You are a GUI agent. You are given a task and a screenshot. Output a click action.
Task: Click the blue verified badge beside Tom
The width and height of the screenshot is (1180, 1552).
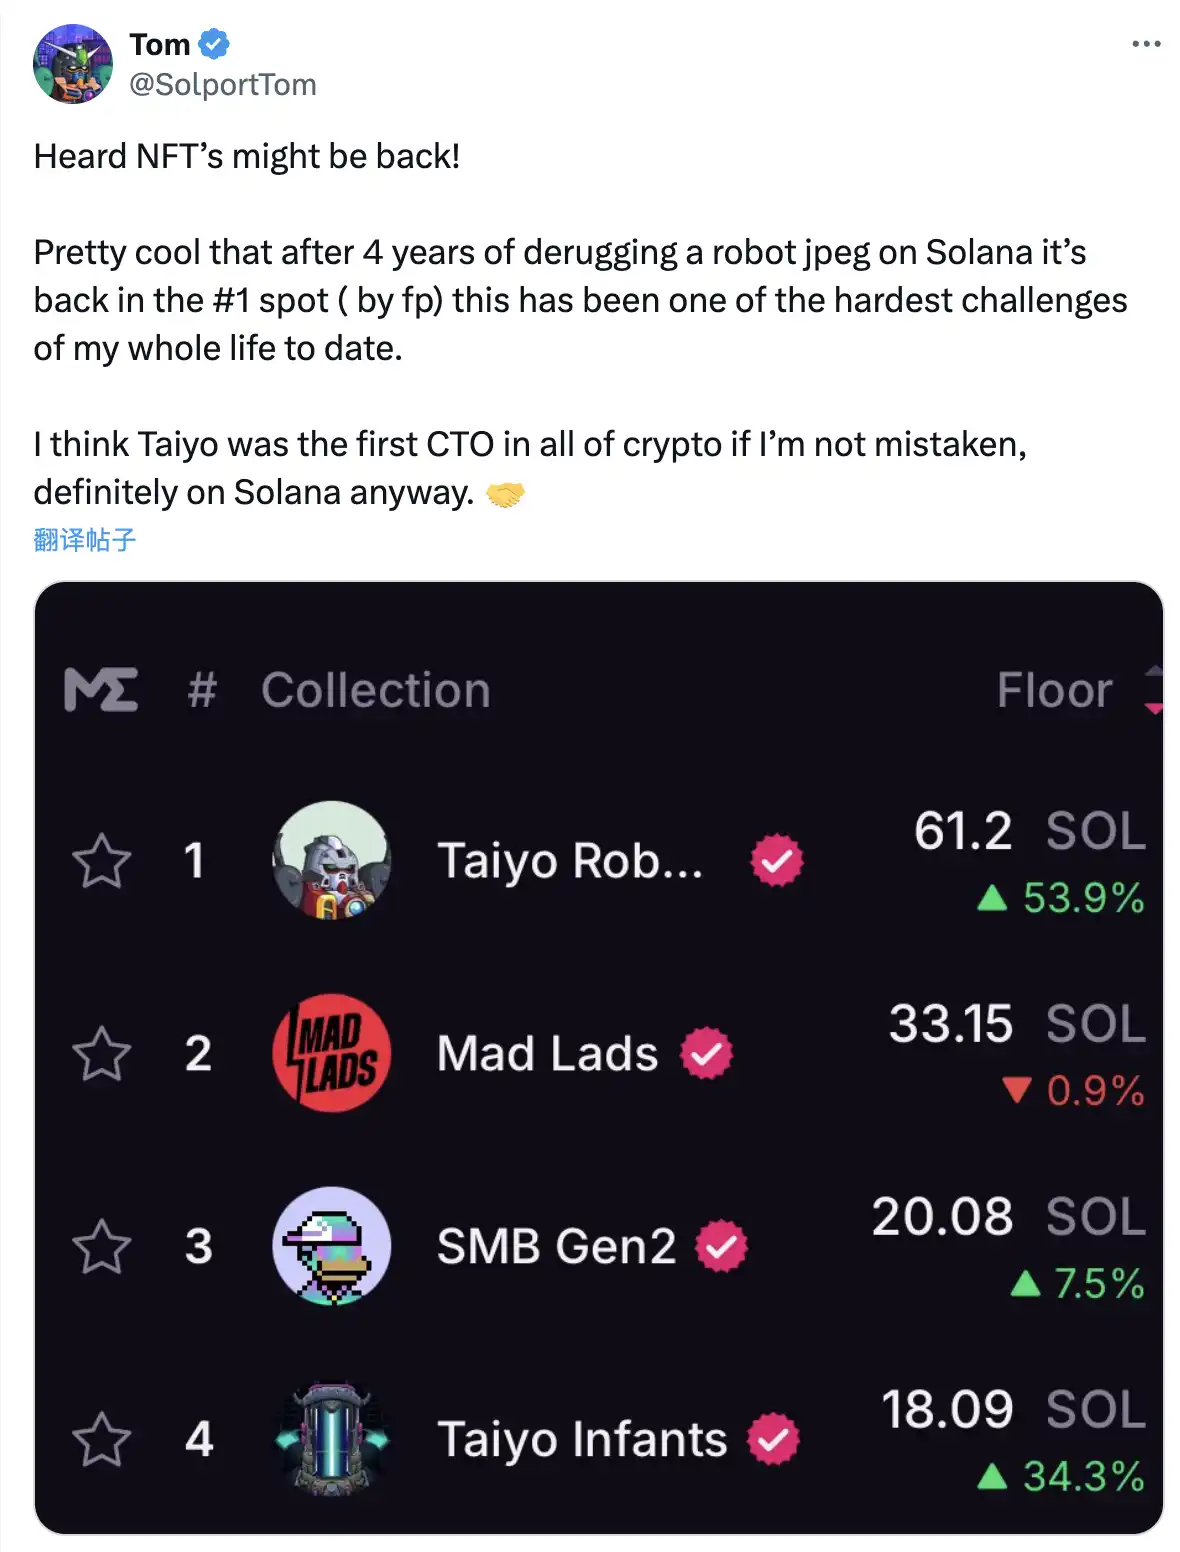(x=214, y=45)
